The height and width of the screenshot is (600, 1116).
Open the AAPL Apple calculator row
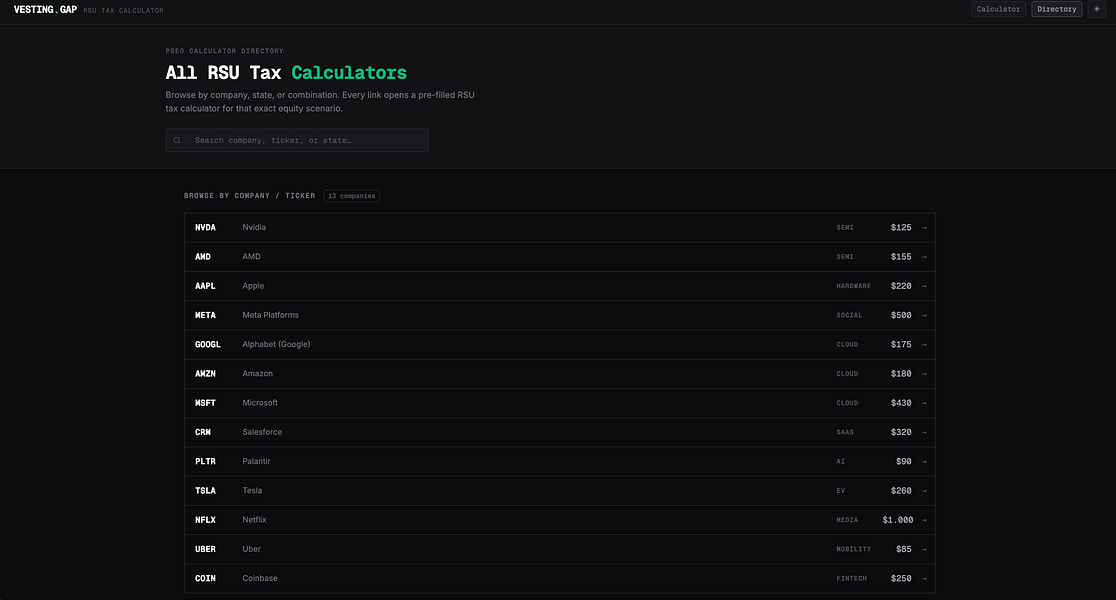(559, 286)
